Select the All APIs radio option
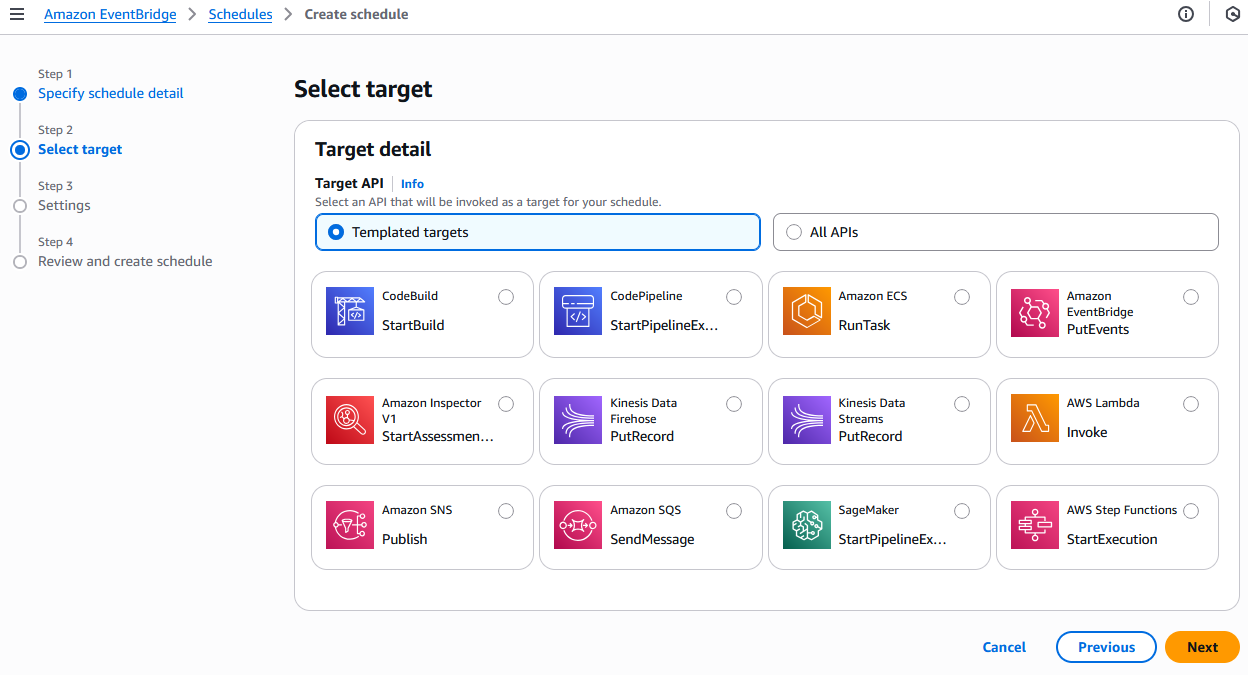The width and height of the screenshot is (1248, 675). coord(794,232)
